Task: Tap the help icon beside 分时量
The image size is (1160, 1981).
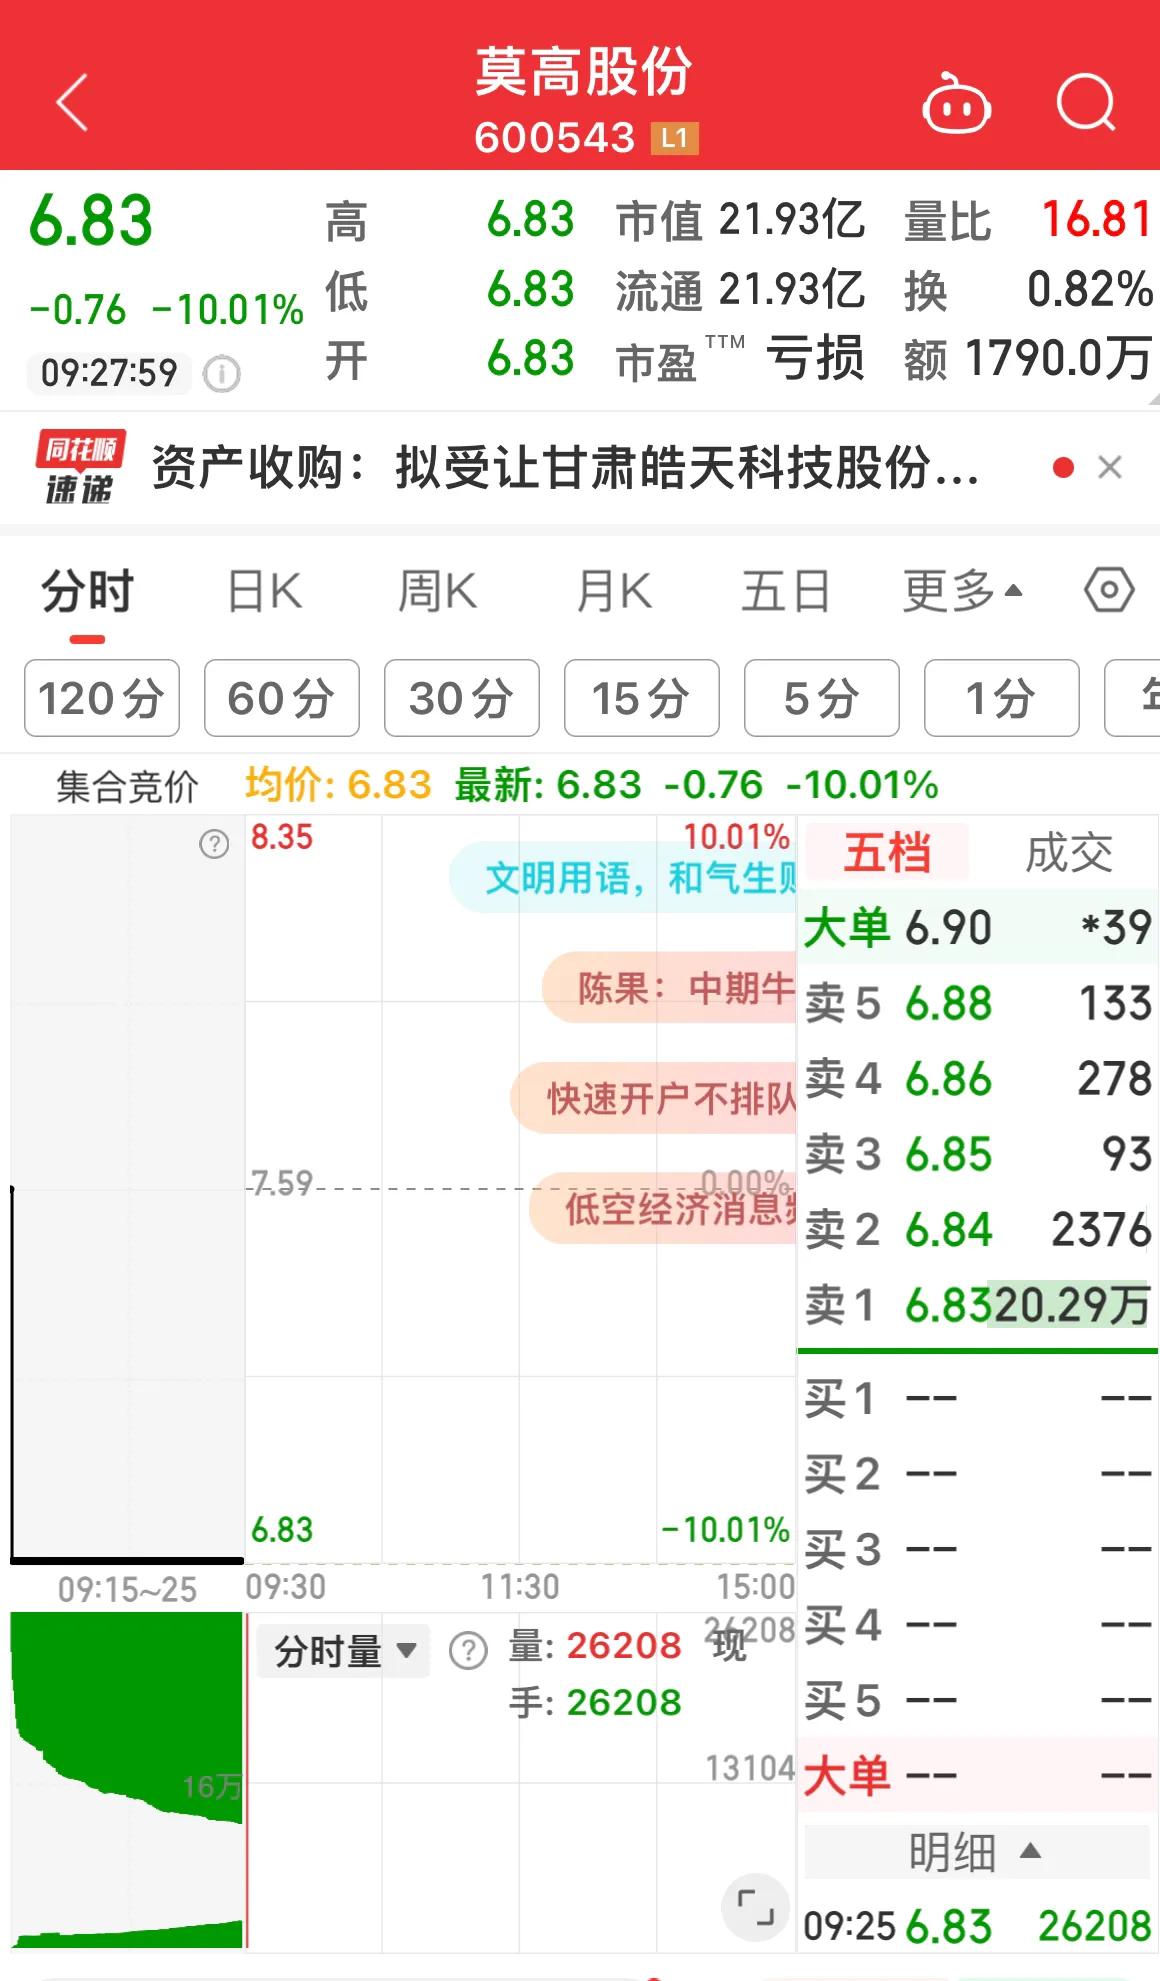Action: coord(468,1650)
